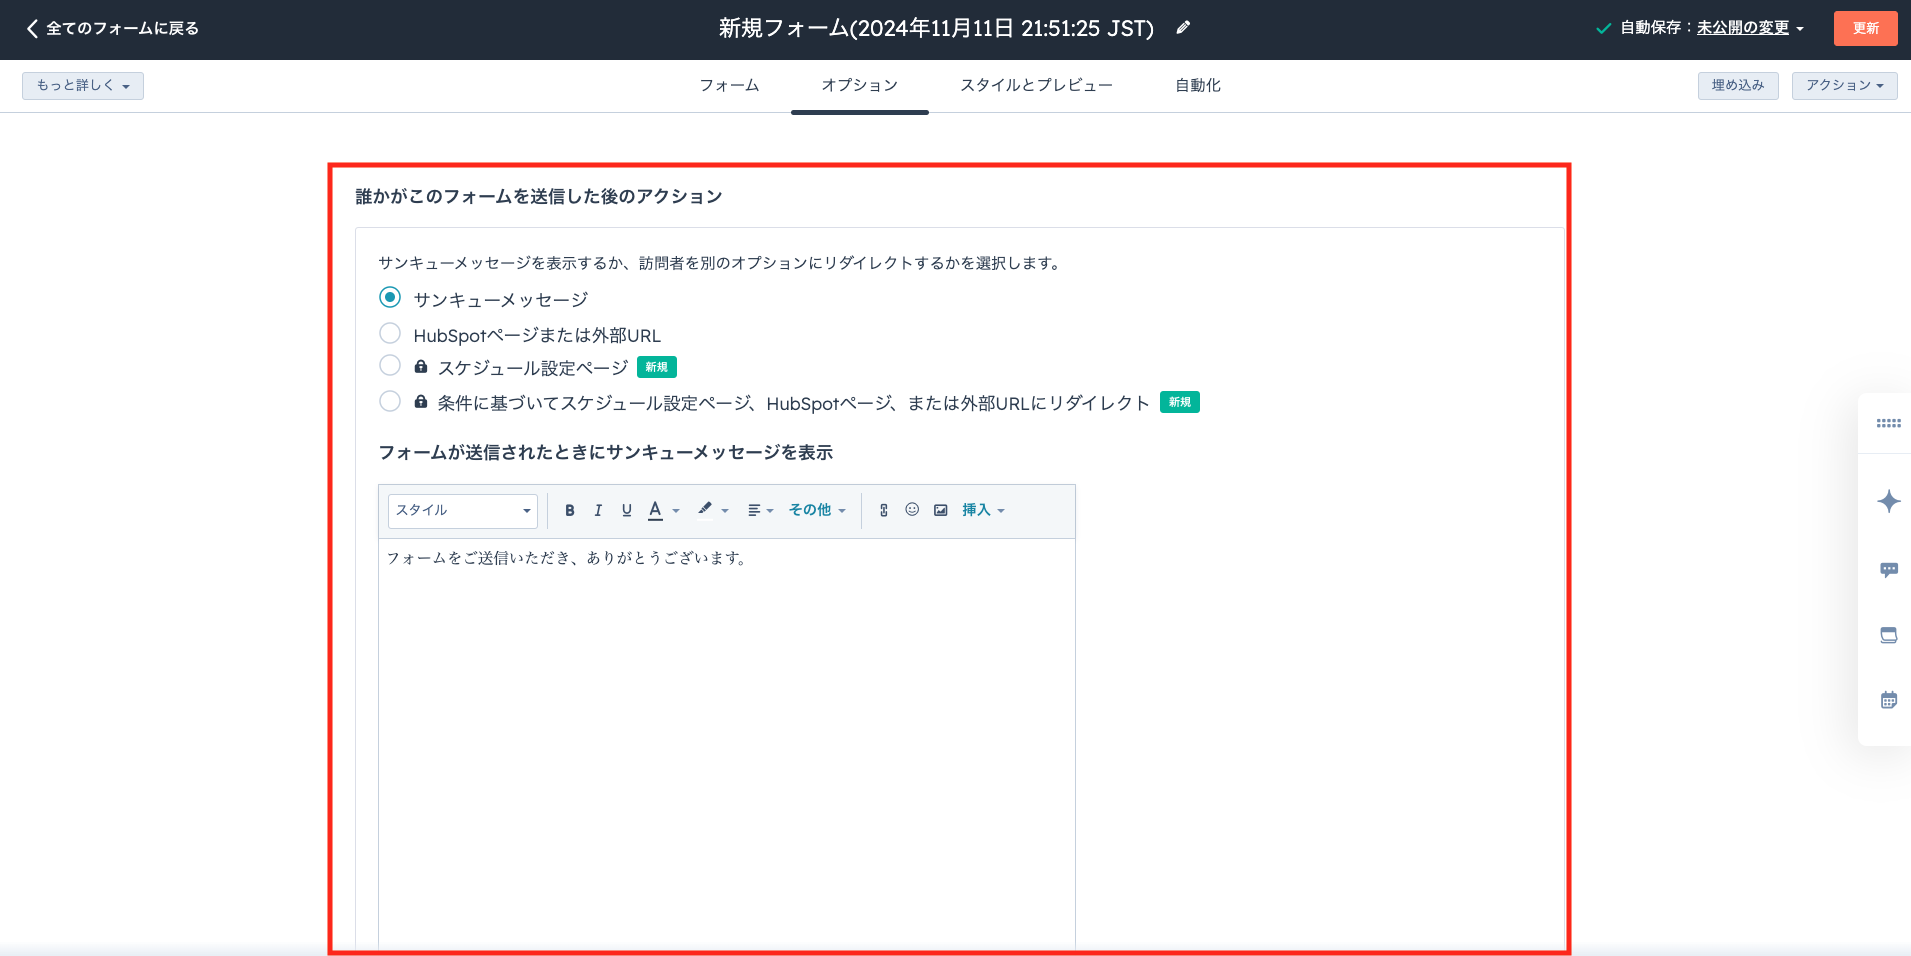
Task: Select the 条件に基づいて redirect radio button
Action: (x=390, y=401)
